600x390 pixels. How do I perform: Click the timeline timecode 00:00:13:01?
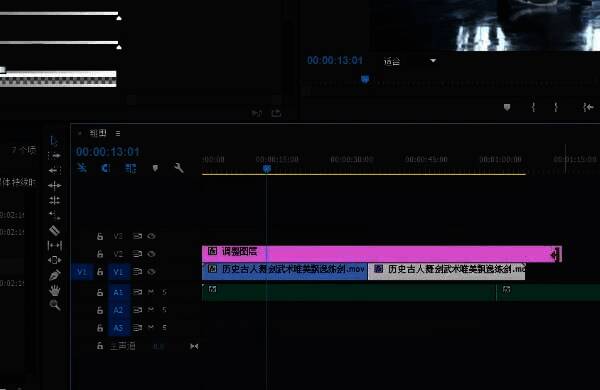click(x=108, y=152)
